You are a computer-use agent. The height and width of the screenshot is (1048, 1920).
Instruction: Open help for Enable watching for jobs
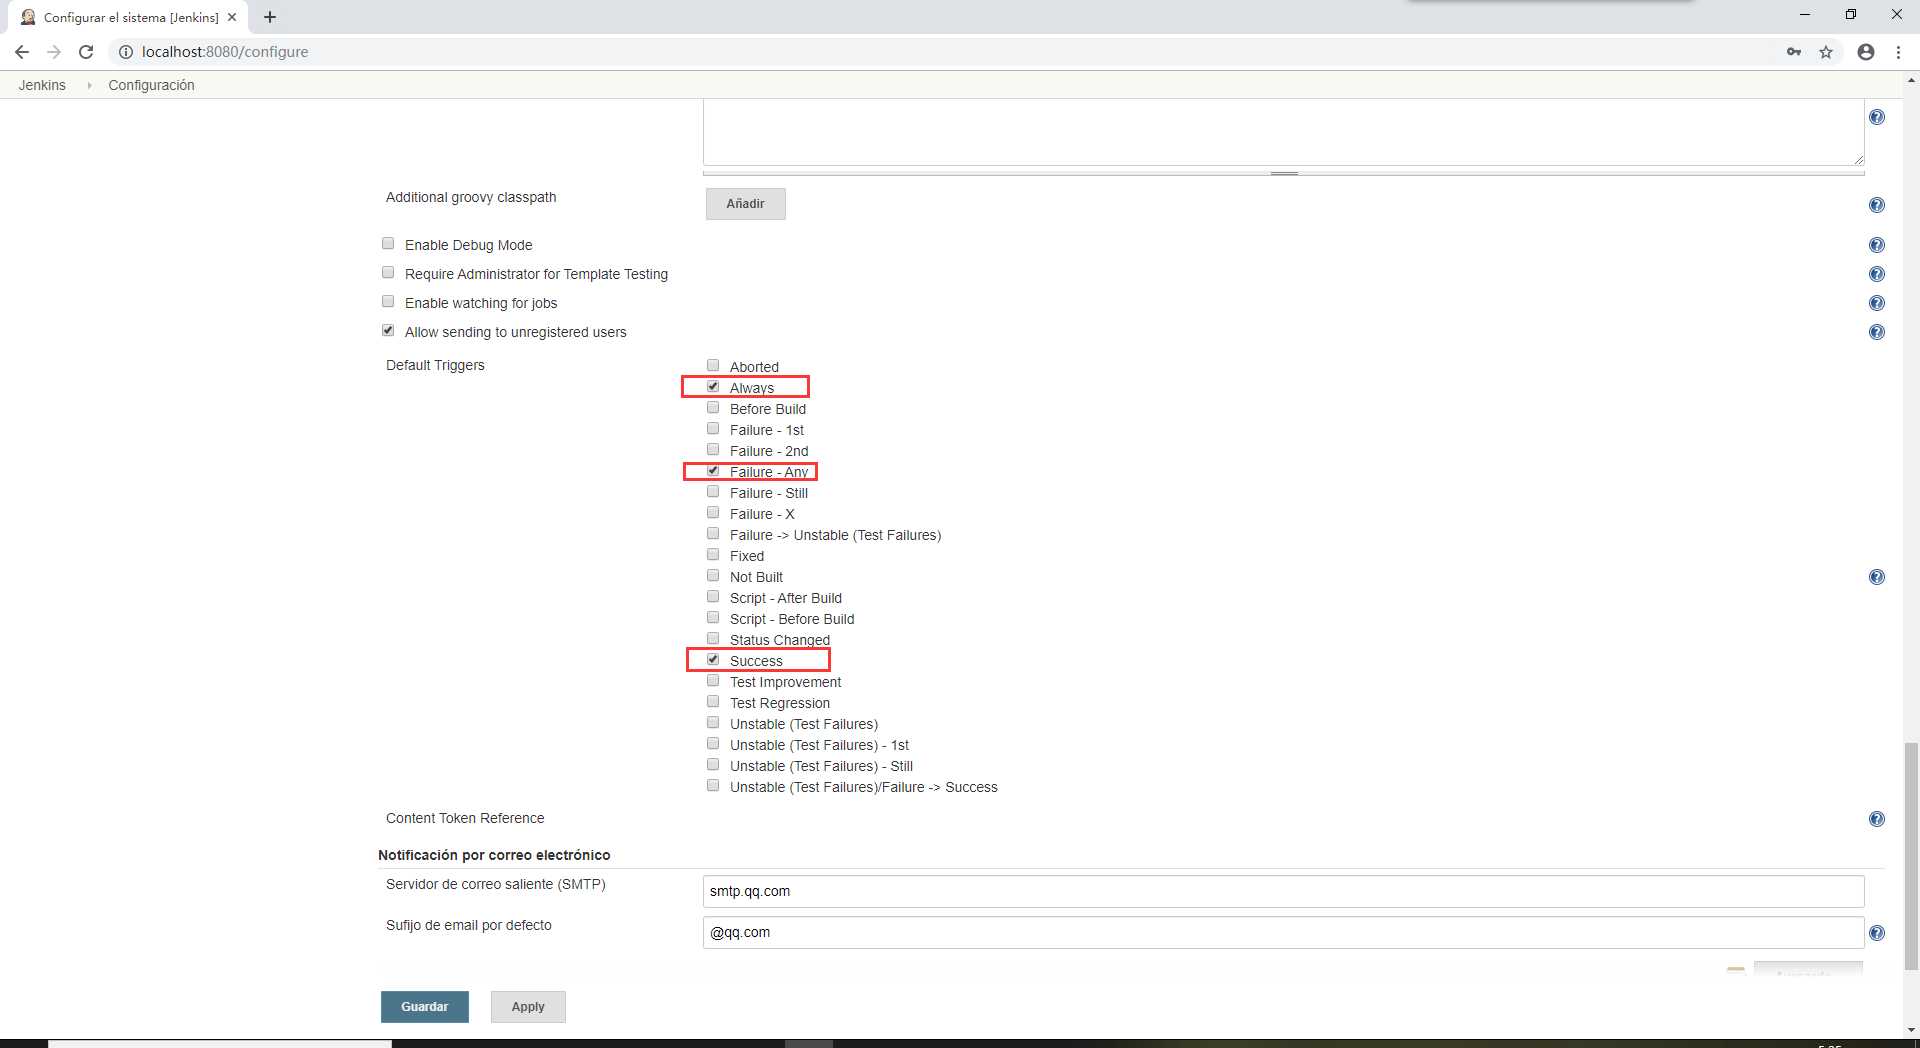[1877, 303]
